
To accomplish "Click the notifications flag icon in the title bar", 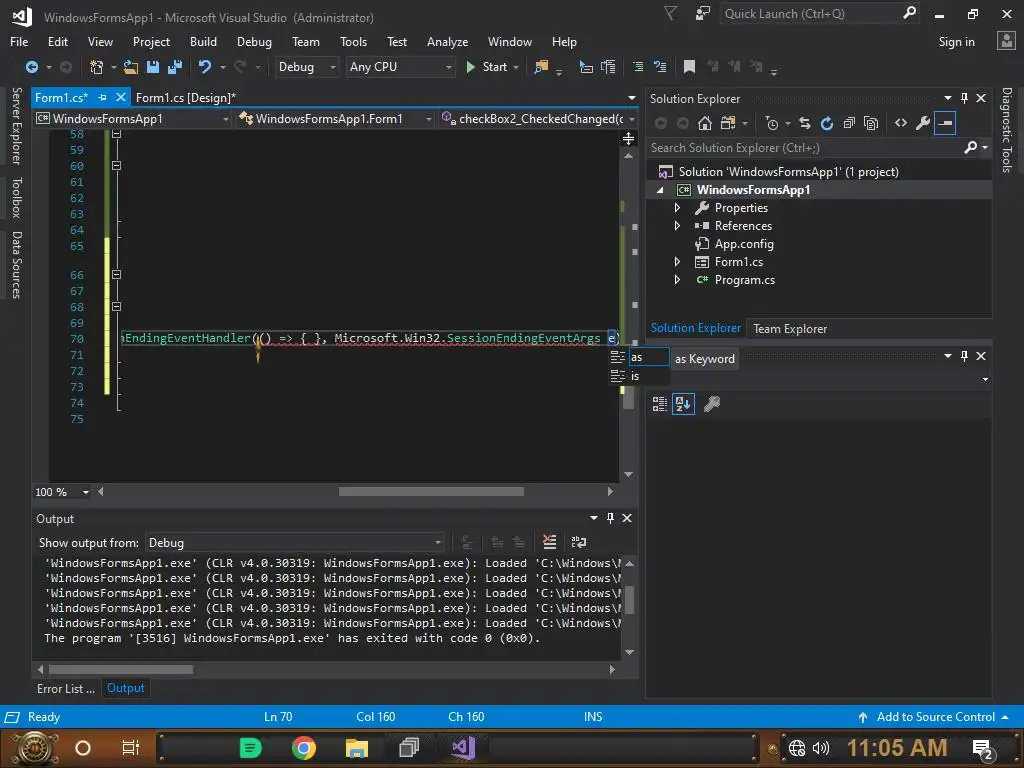I will pyautogui.click(x=671, y=13).
